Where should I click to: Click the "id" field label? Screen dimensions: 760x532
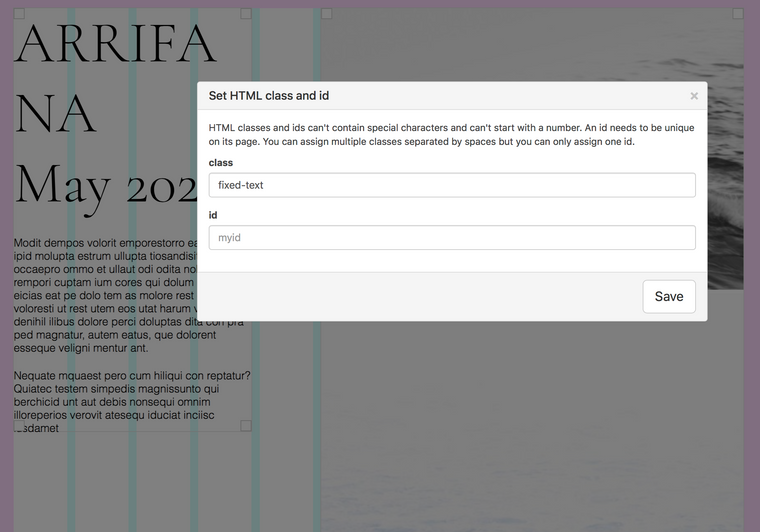[213, 215]
